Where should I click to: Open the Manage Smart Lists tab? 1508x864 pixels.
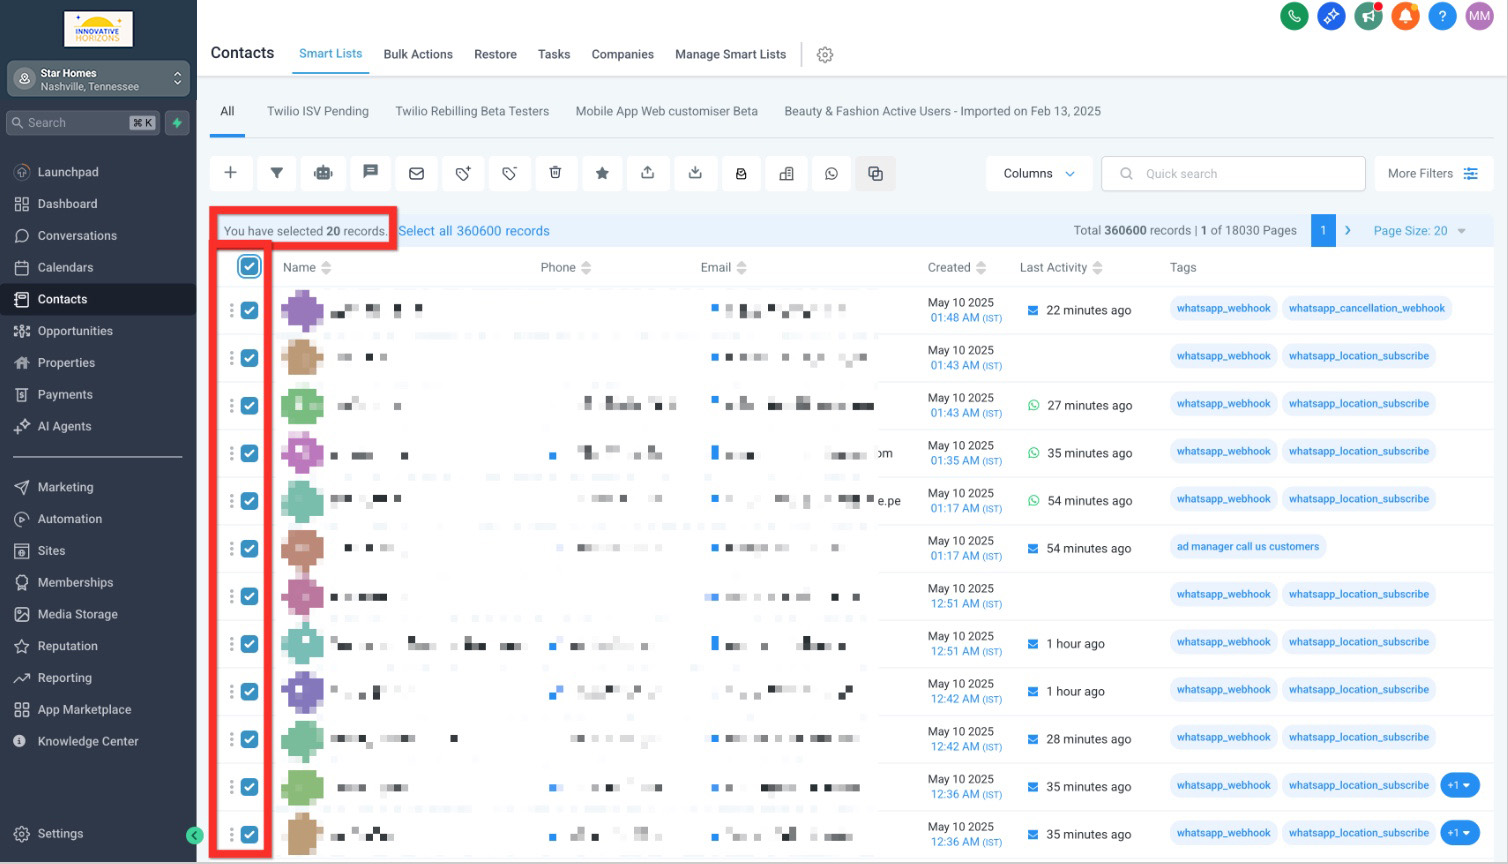coord(730,54)
